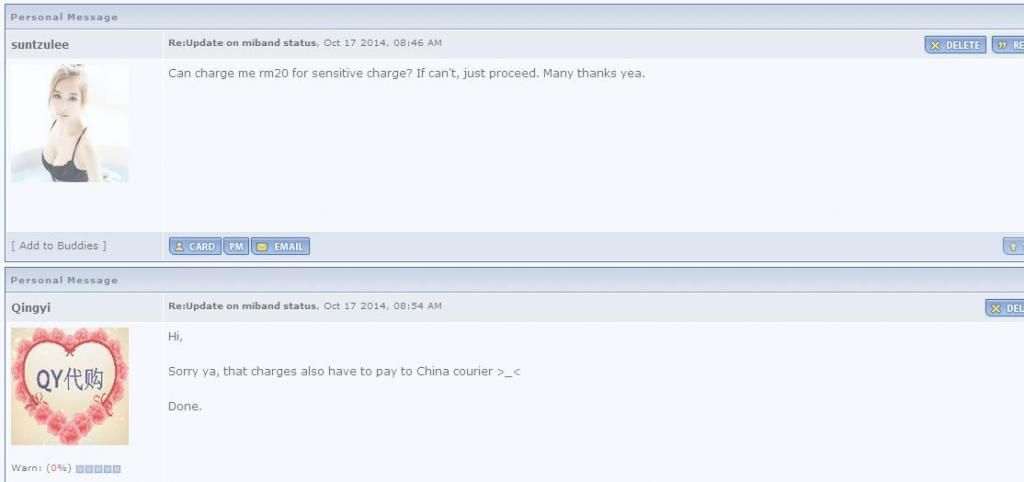The height and width of the screenshot is (482, 1024).
Task: Click the EMAIL button under suntzulee's message
Action: tap(281, 246)
